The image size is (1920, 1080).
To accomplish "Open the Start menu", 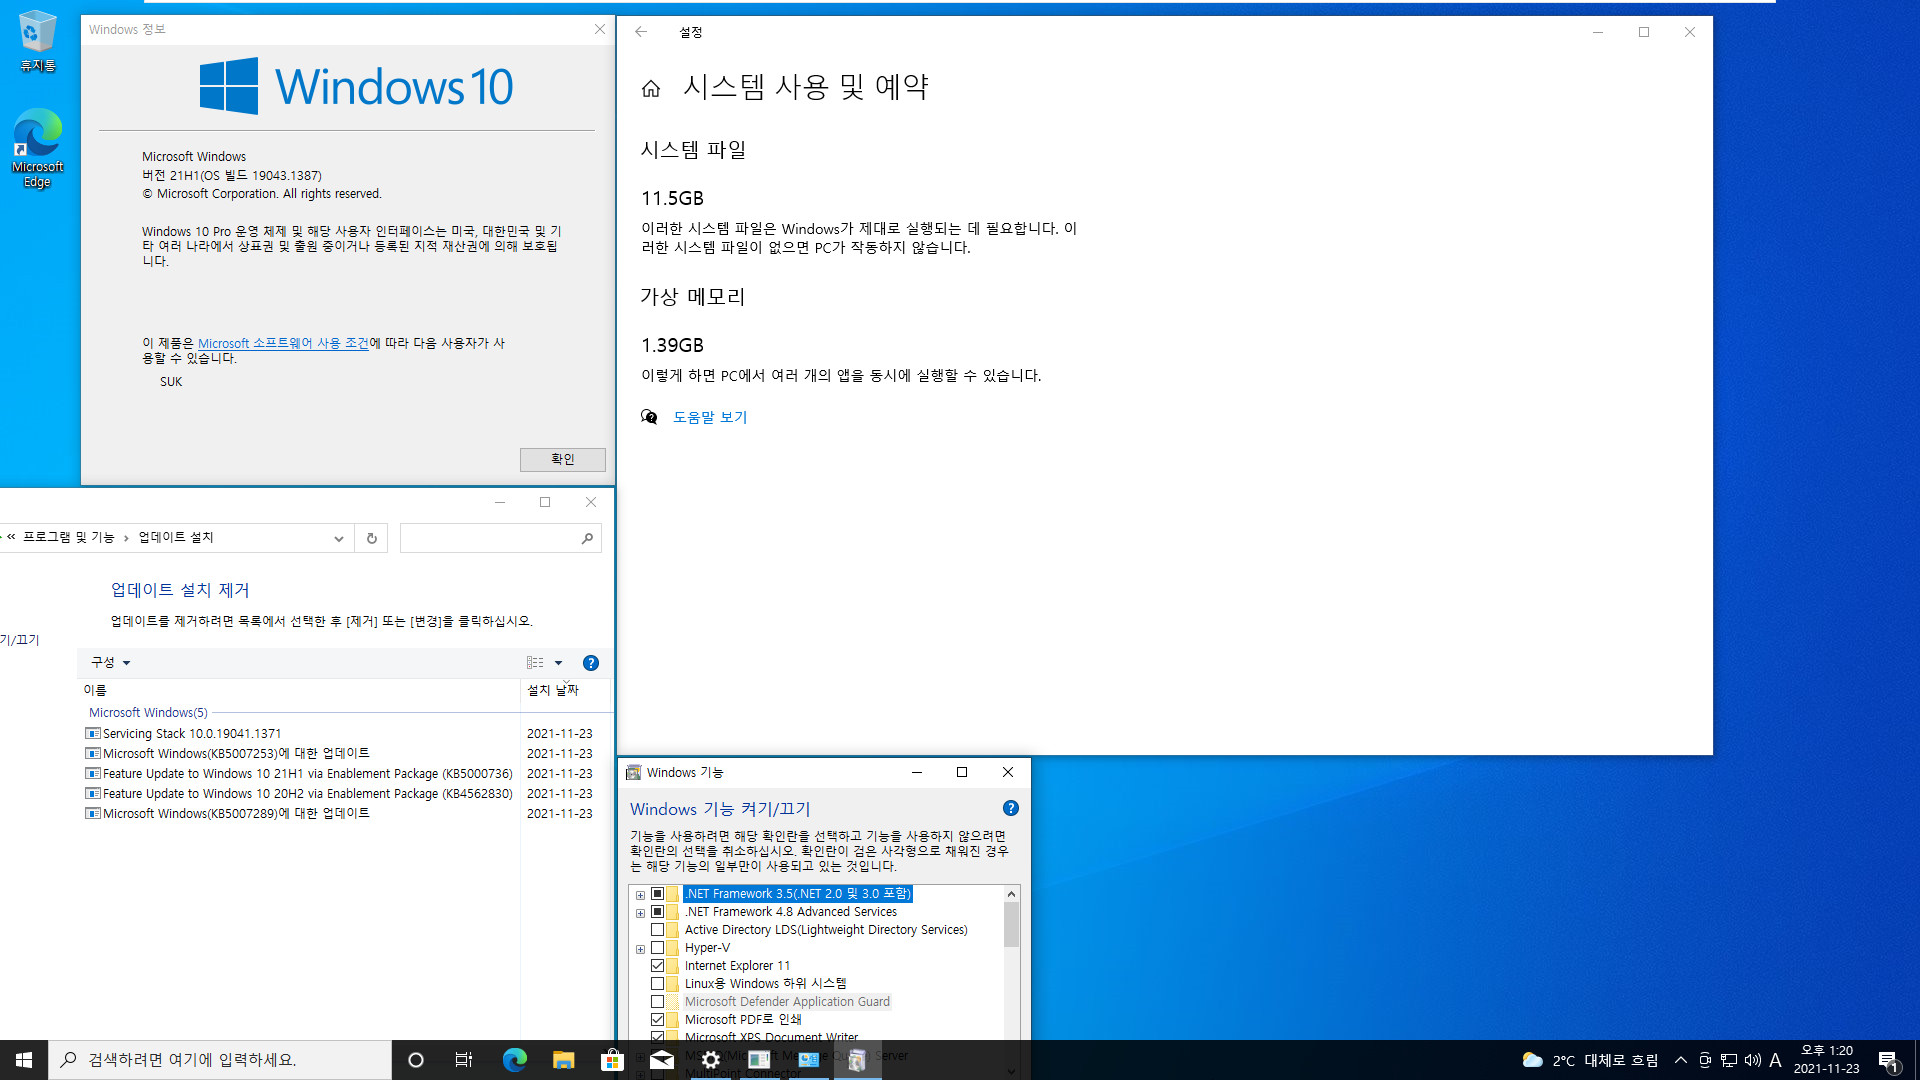I will 24,1060.
